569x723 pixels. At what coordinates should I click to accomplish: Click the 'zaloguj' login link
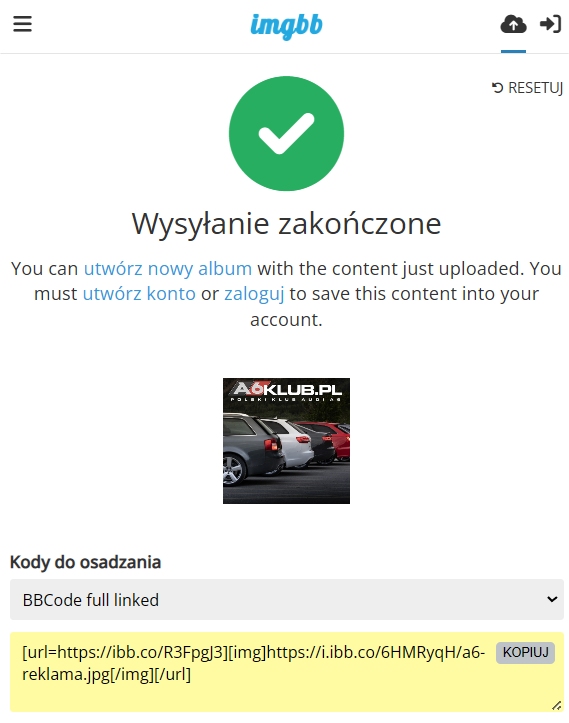click(x=254, y=294)
